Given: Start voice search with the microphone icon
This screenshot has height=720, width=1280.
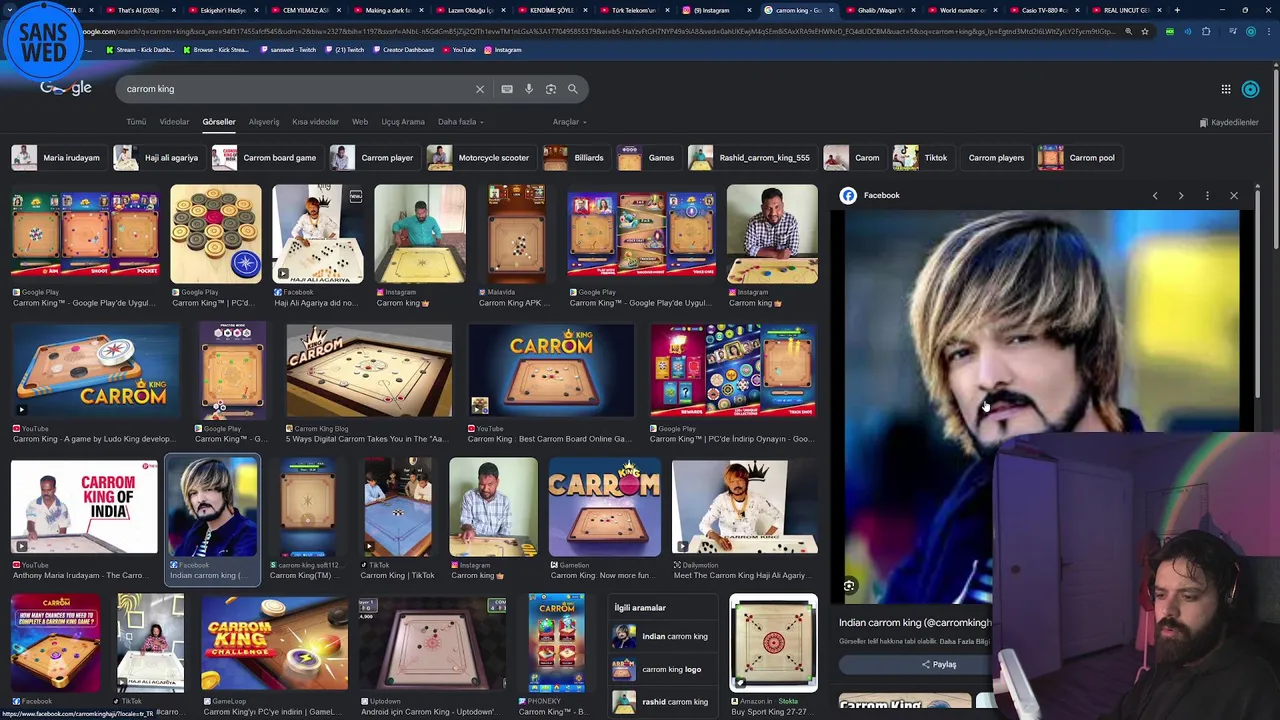Looking at the screenshot, I should pos(529,89).
